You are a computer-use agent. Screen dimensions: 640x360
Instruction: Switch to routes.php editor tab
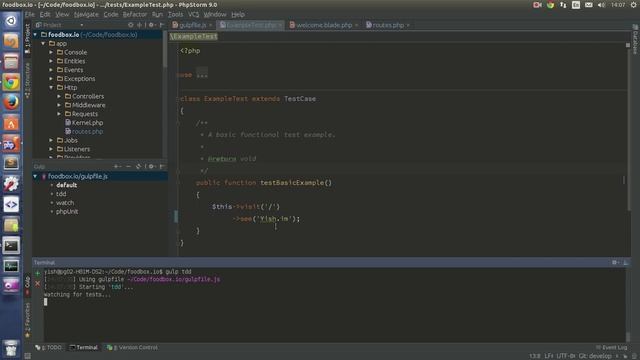click(x=387, y=25)
